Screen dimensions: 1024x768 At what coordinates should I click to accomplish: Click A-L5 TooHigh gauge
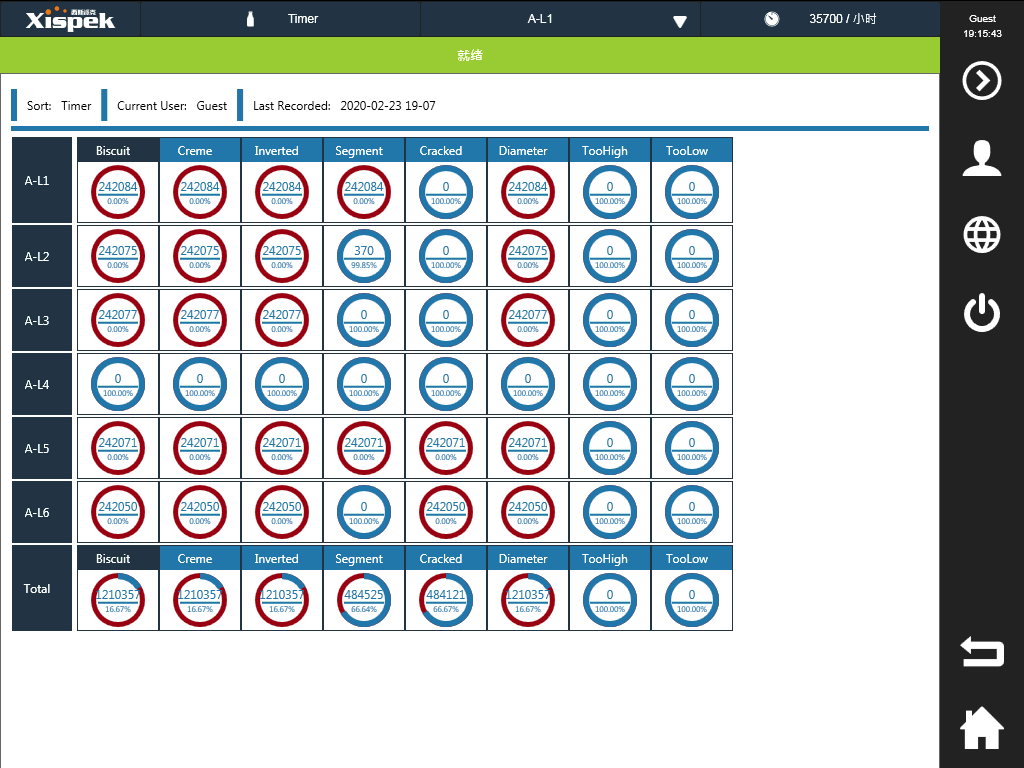(x=610, y=448)
